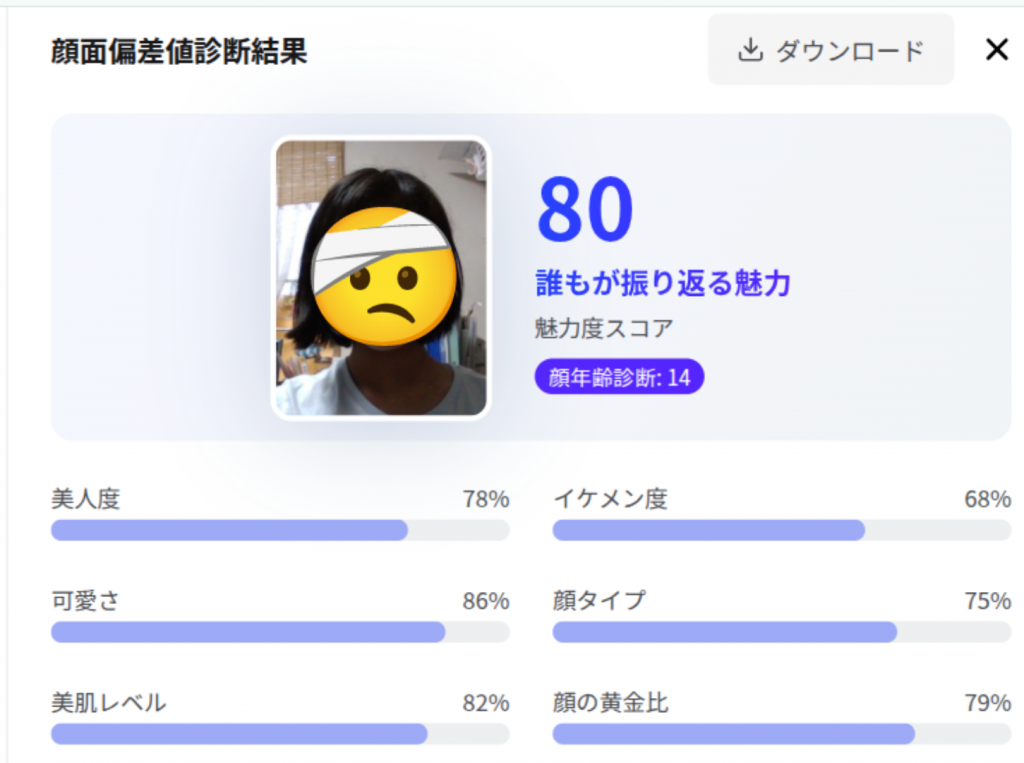Click the ダウンロード download button

click(831, 50)
